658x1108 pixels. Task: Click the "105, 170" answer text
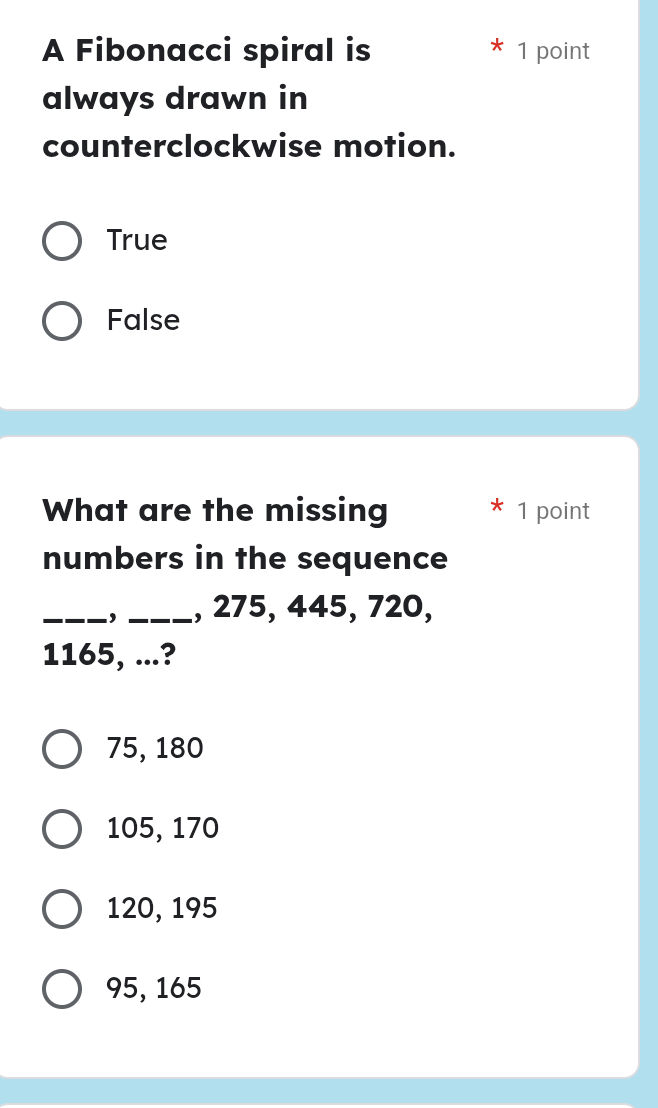(162, 829)
